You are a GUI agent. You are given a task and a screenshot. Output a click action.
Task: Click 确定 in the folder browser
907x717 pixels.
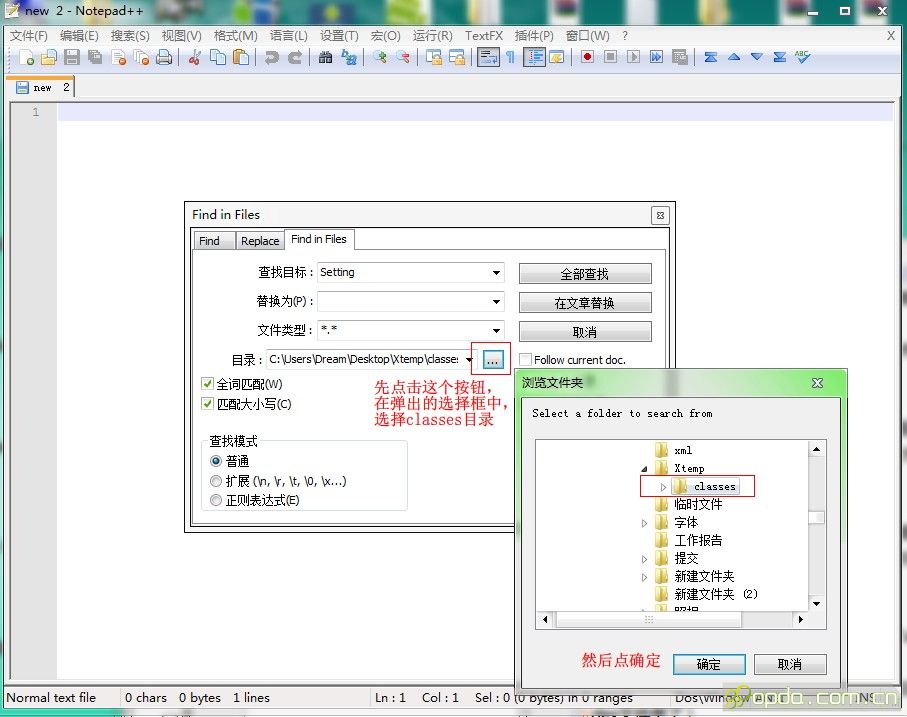pos(708,664)
